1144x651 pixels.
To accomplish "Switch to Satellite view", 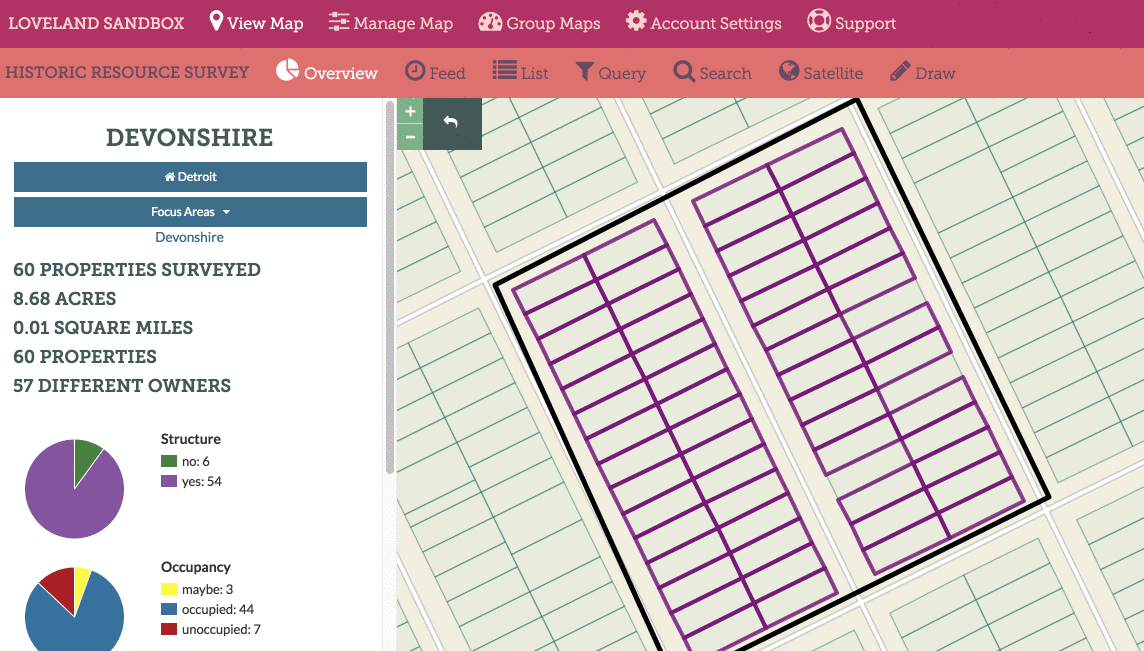I will click(821, 72).
